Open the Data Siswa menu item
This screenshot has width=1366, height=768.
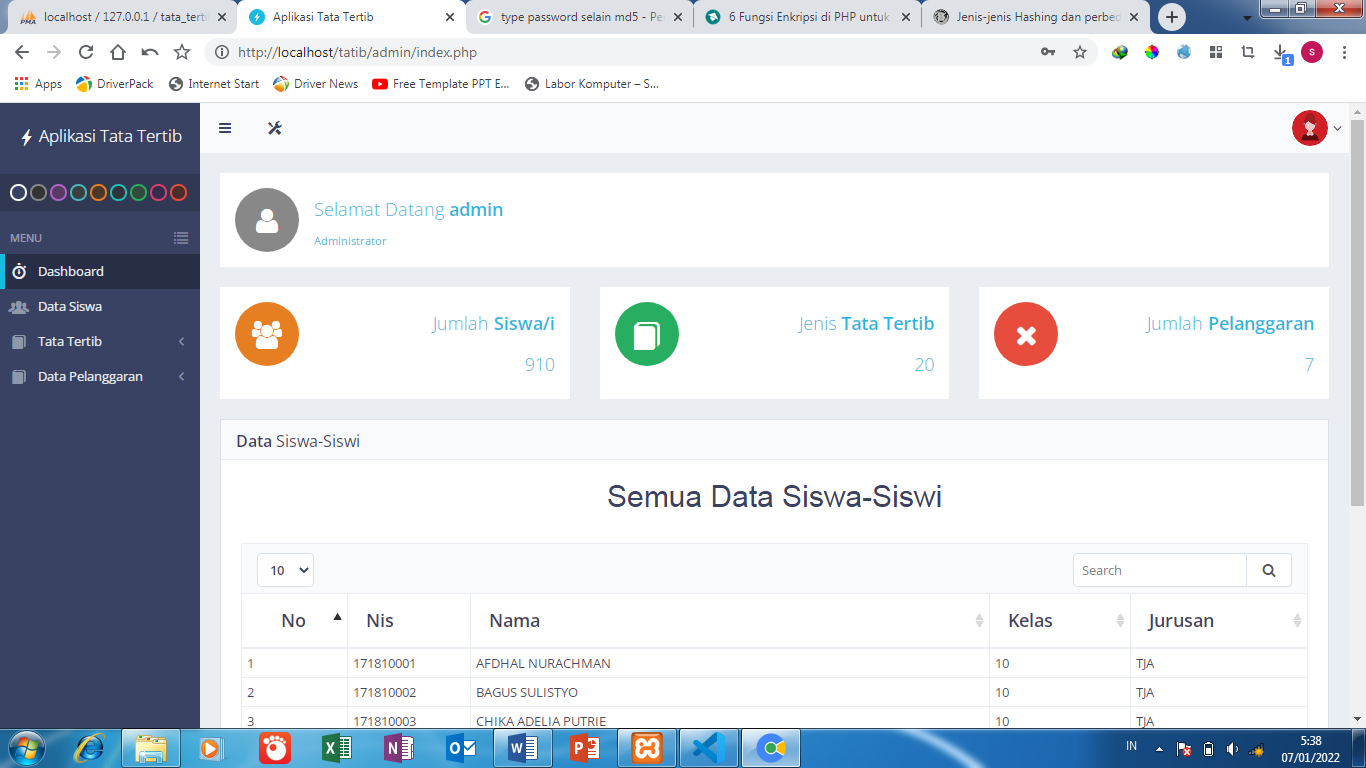pos(100,307)
